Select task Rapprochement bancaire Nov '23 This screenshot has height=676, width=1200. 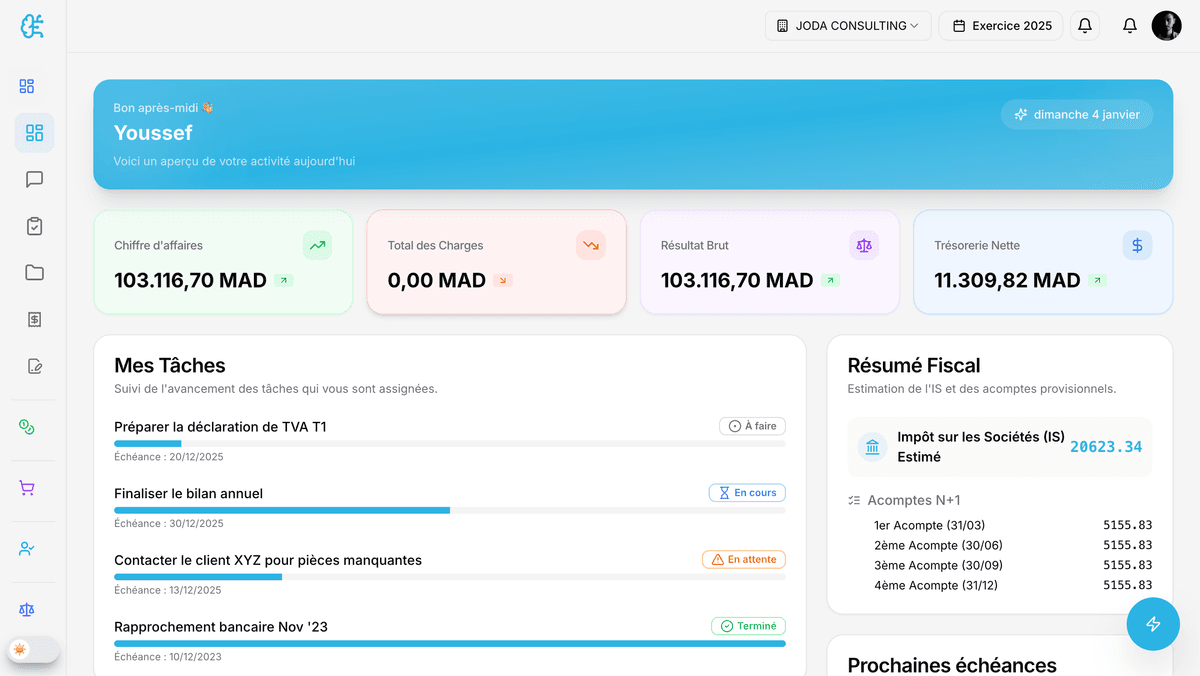221,627
